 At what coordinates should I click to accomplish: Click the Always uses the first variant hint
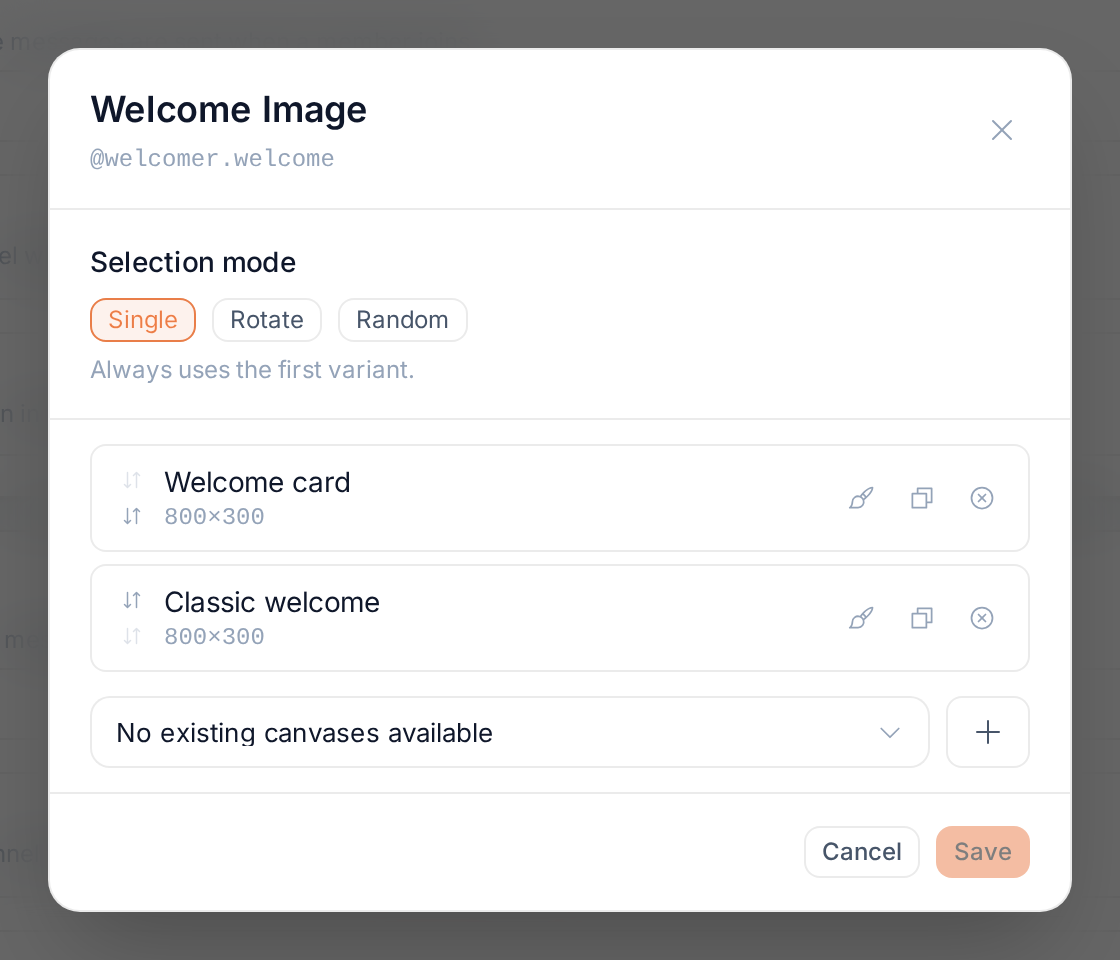252,370
